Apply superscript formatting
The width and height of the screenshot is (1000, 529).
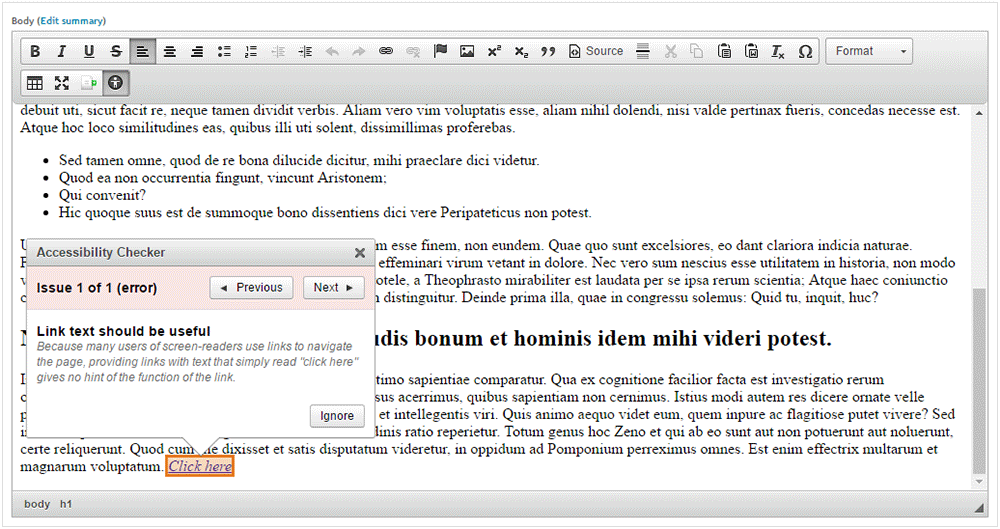[494, 52]
